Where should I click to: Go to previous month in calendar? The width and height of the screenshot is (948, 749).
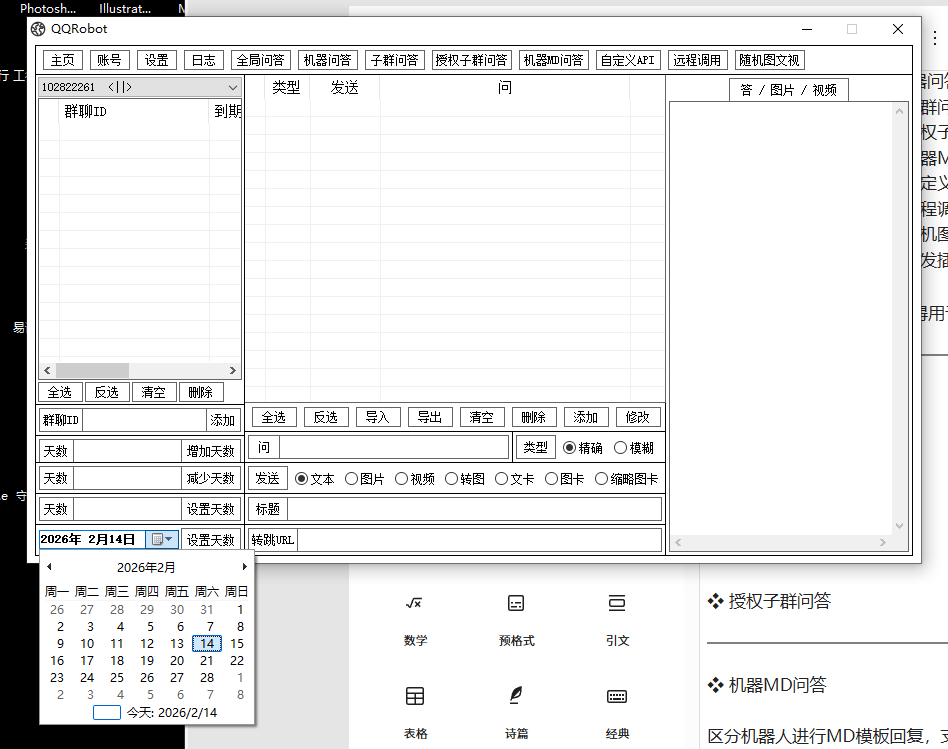49,567
